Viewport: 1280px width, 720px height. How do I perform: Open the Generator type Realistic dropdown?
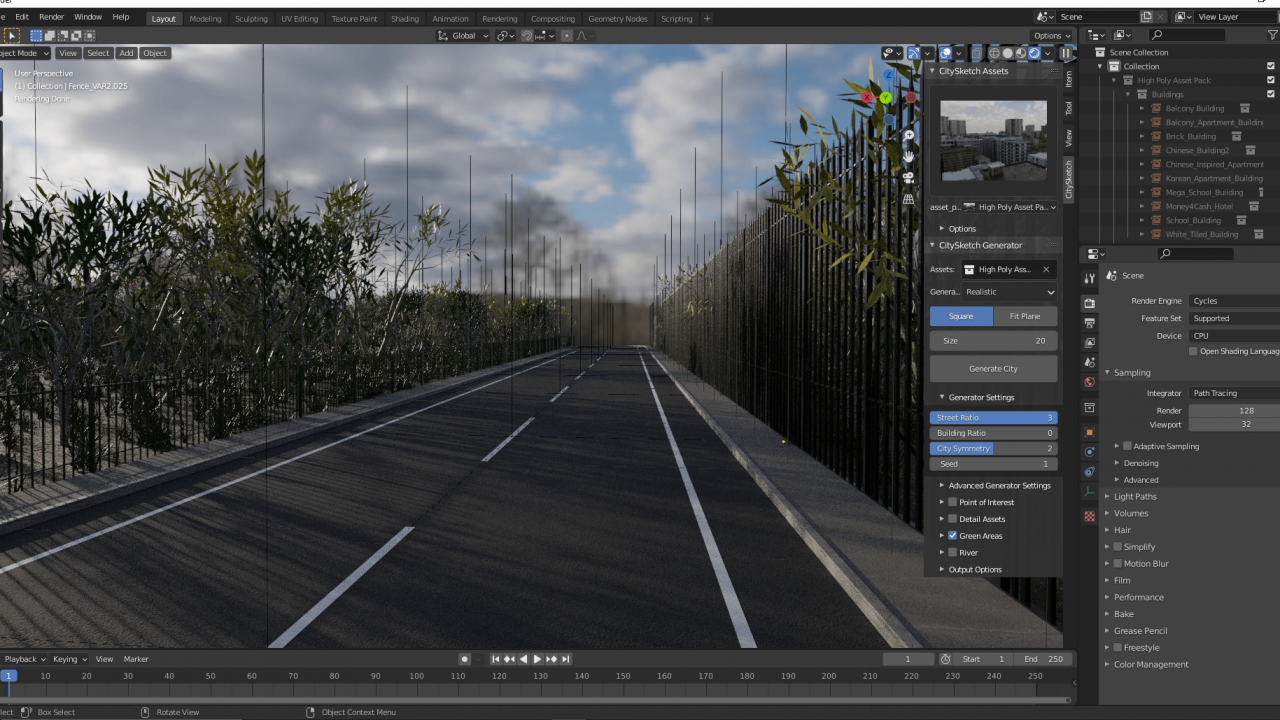(1010, 292)
